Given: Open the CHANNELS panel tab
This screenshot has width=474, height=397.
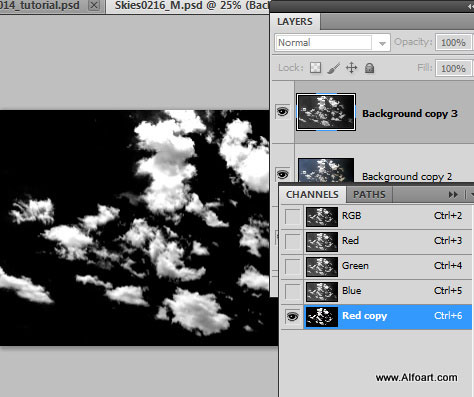Looking at the screenshot, I should click(312, 195).
